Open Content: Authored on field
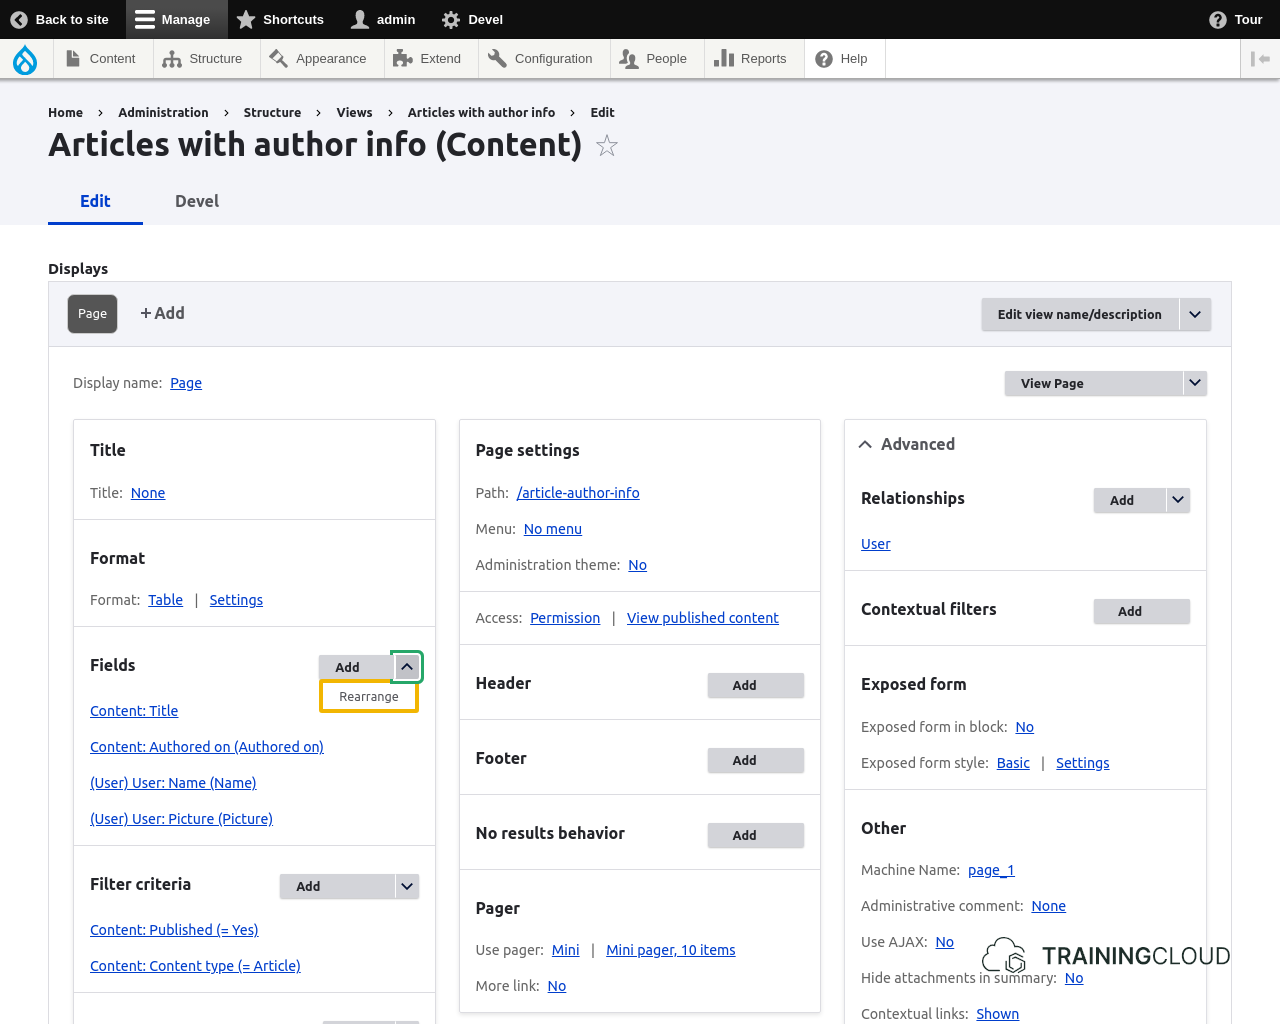 [x=207, y=747]
